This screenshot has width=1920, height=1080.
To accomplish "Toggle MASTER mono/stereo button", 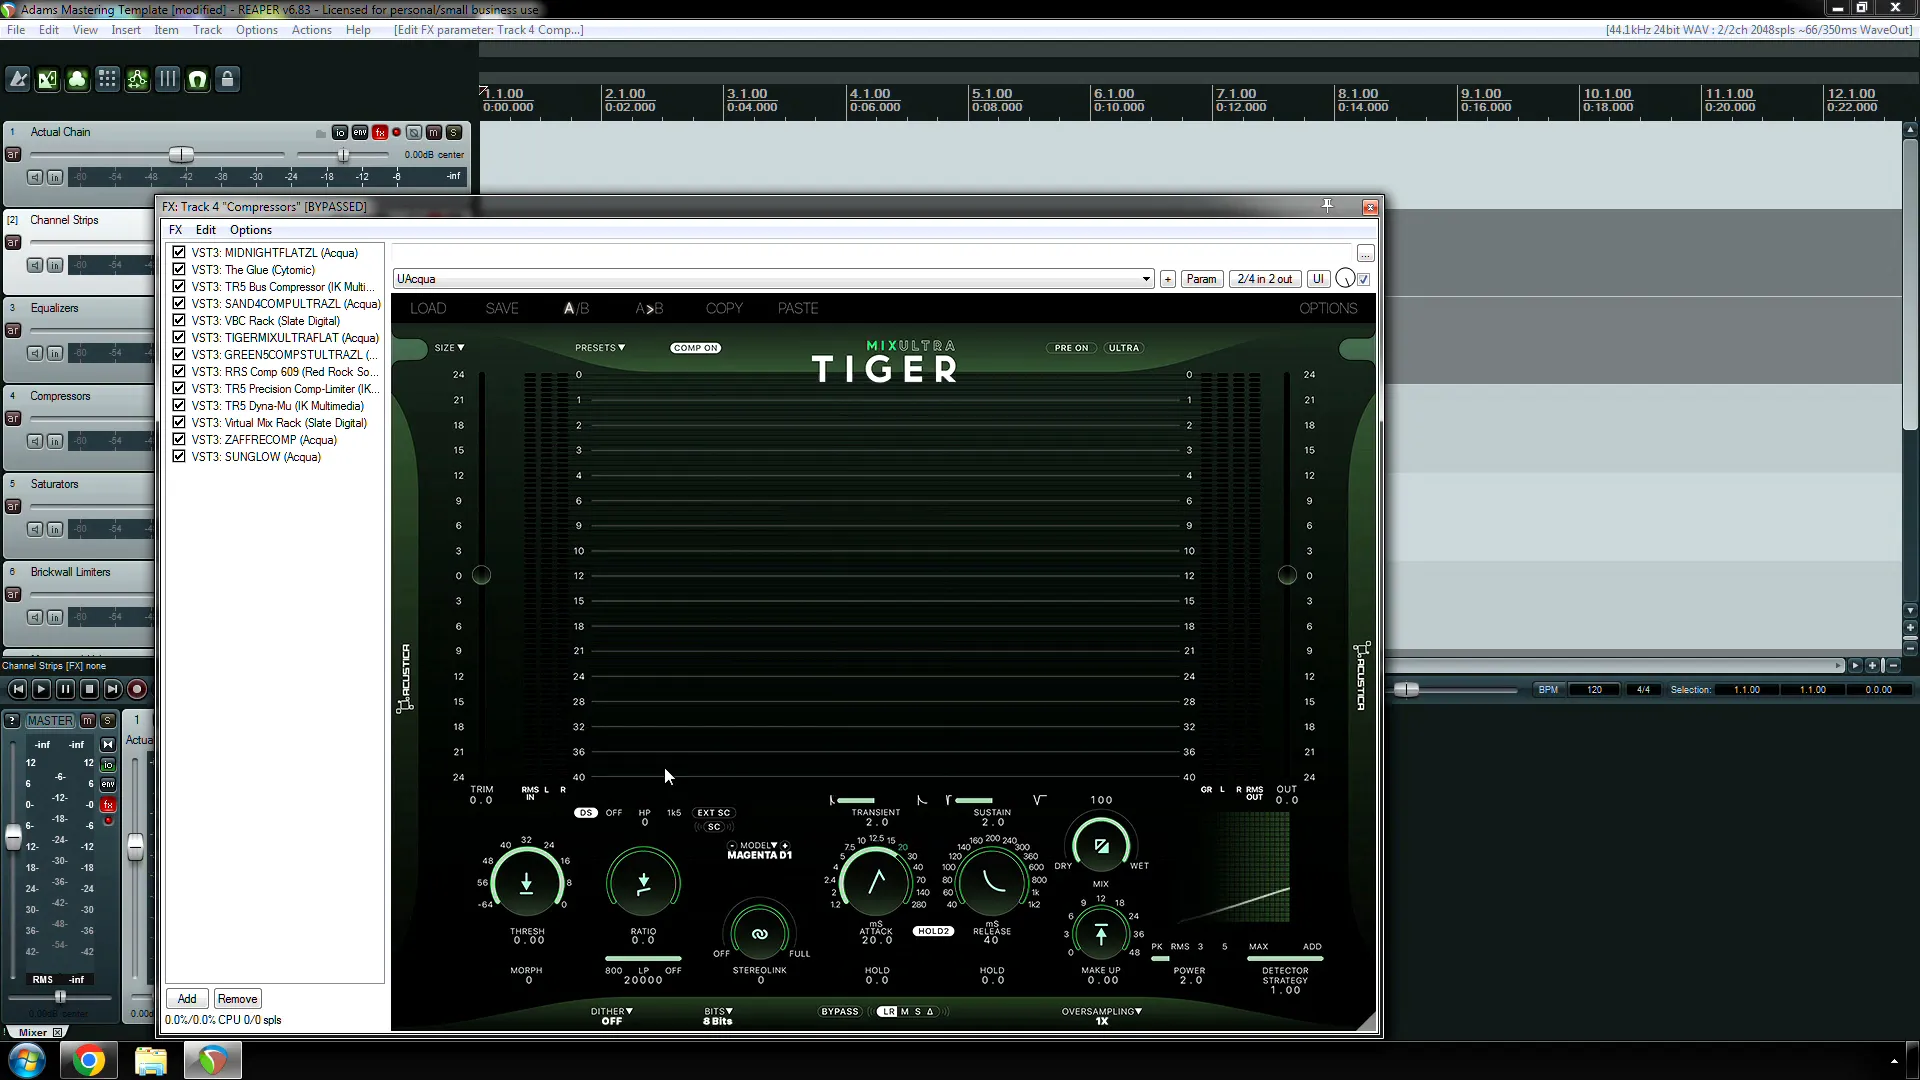I will (108, 744).
